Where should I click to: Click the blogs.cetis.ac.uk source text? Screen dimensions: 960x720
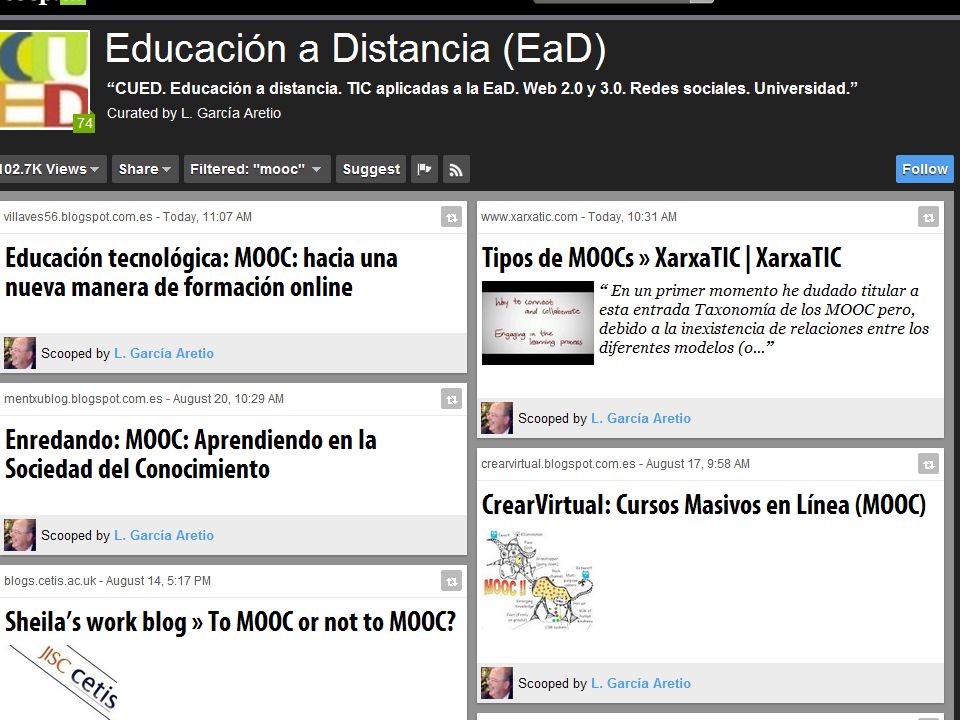(50, 581)
